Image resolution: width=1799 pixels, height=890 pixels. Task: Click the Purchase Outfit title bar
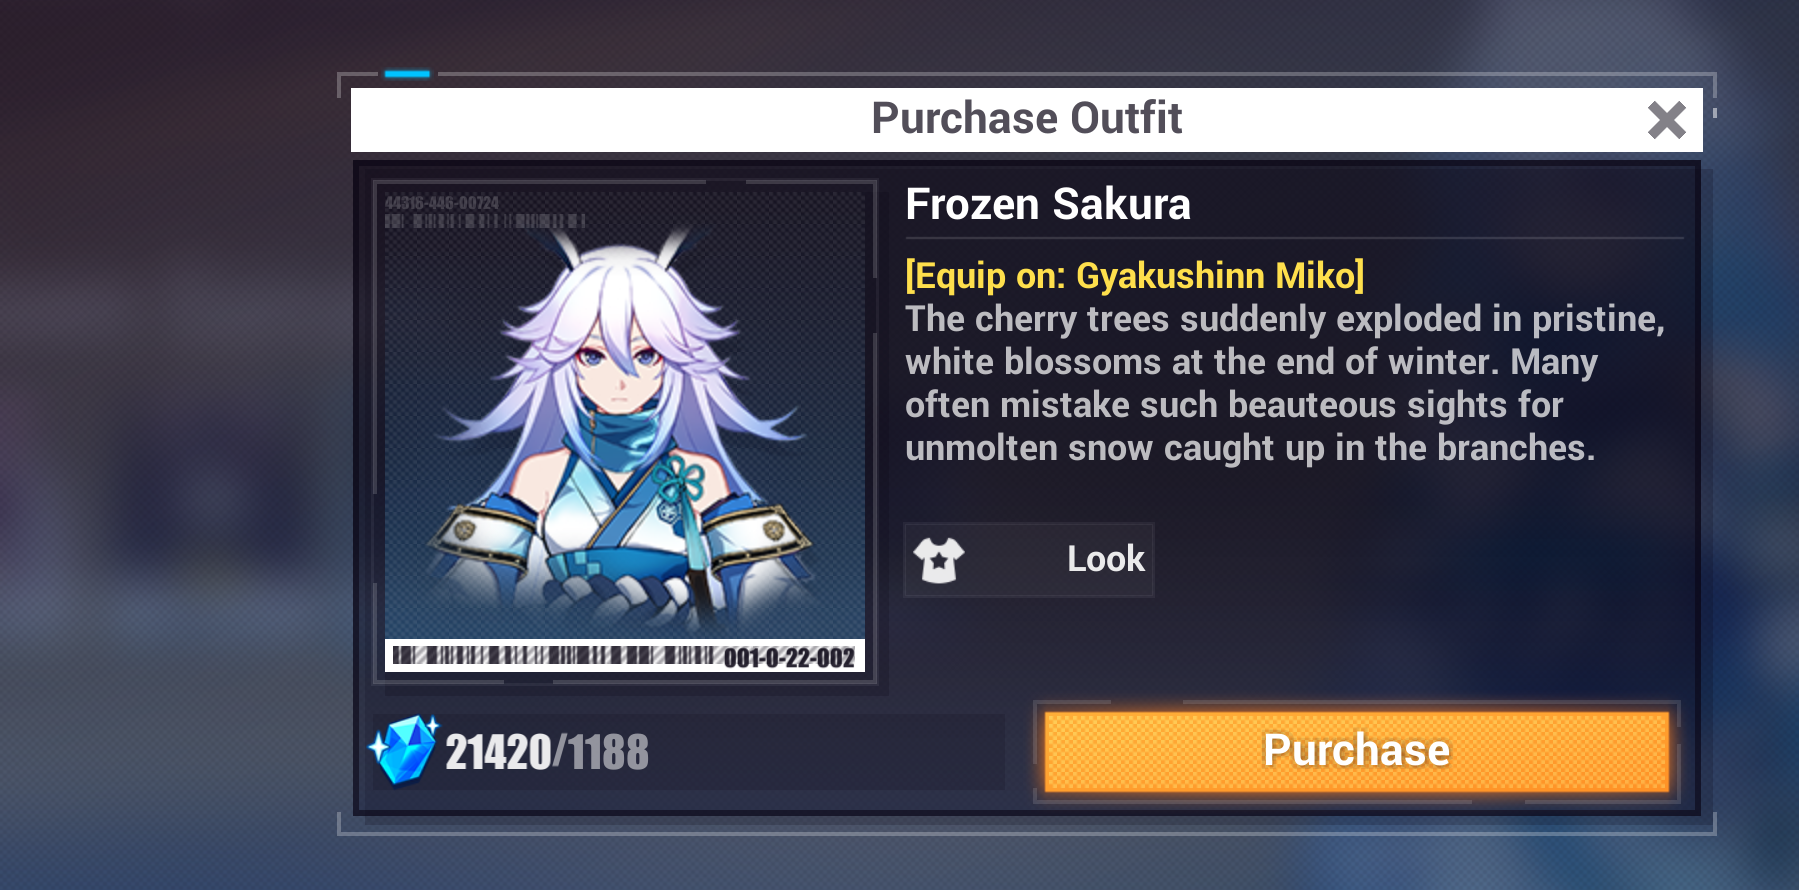point(1027,119)
